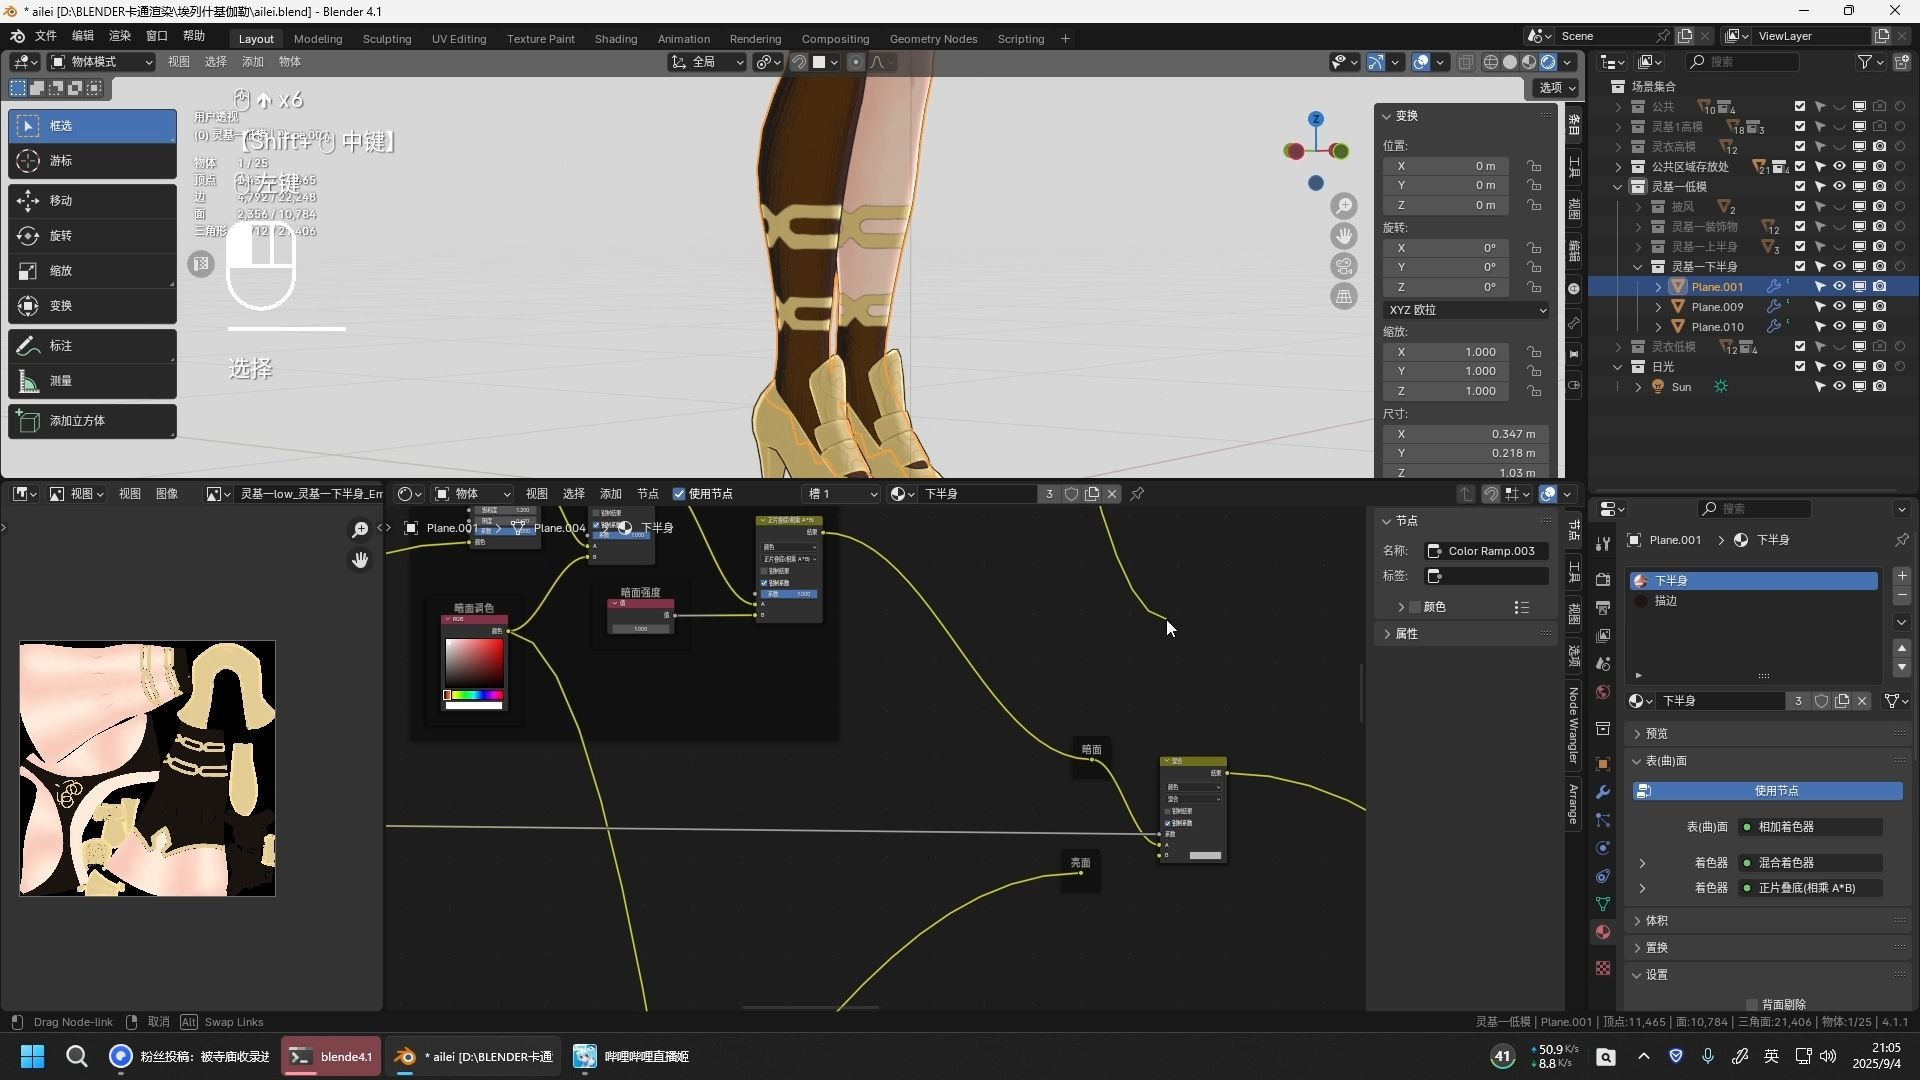Open the 物体模式 mode dropdown
This screenshot has width=1920, height=1080.
click(101, 62)
